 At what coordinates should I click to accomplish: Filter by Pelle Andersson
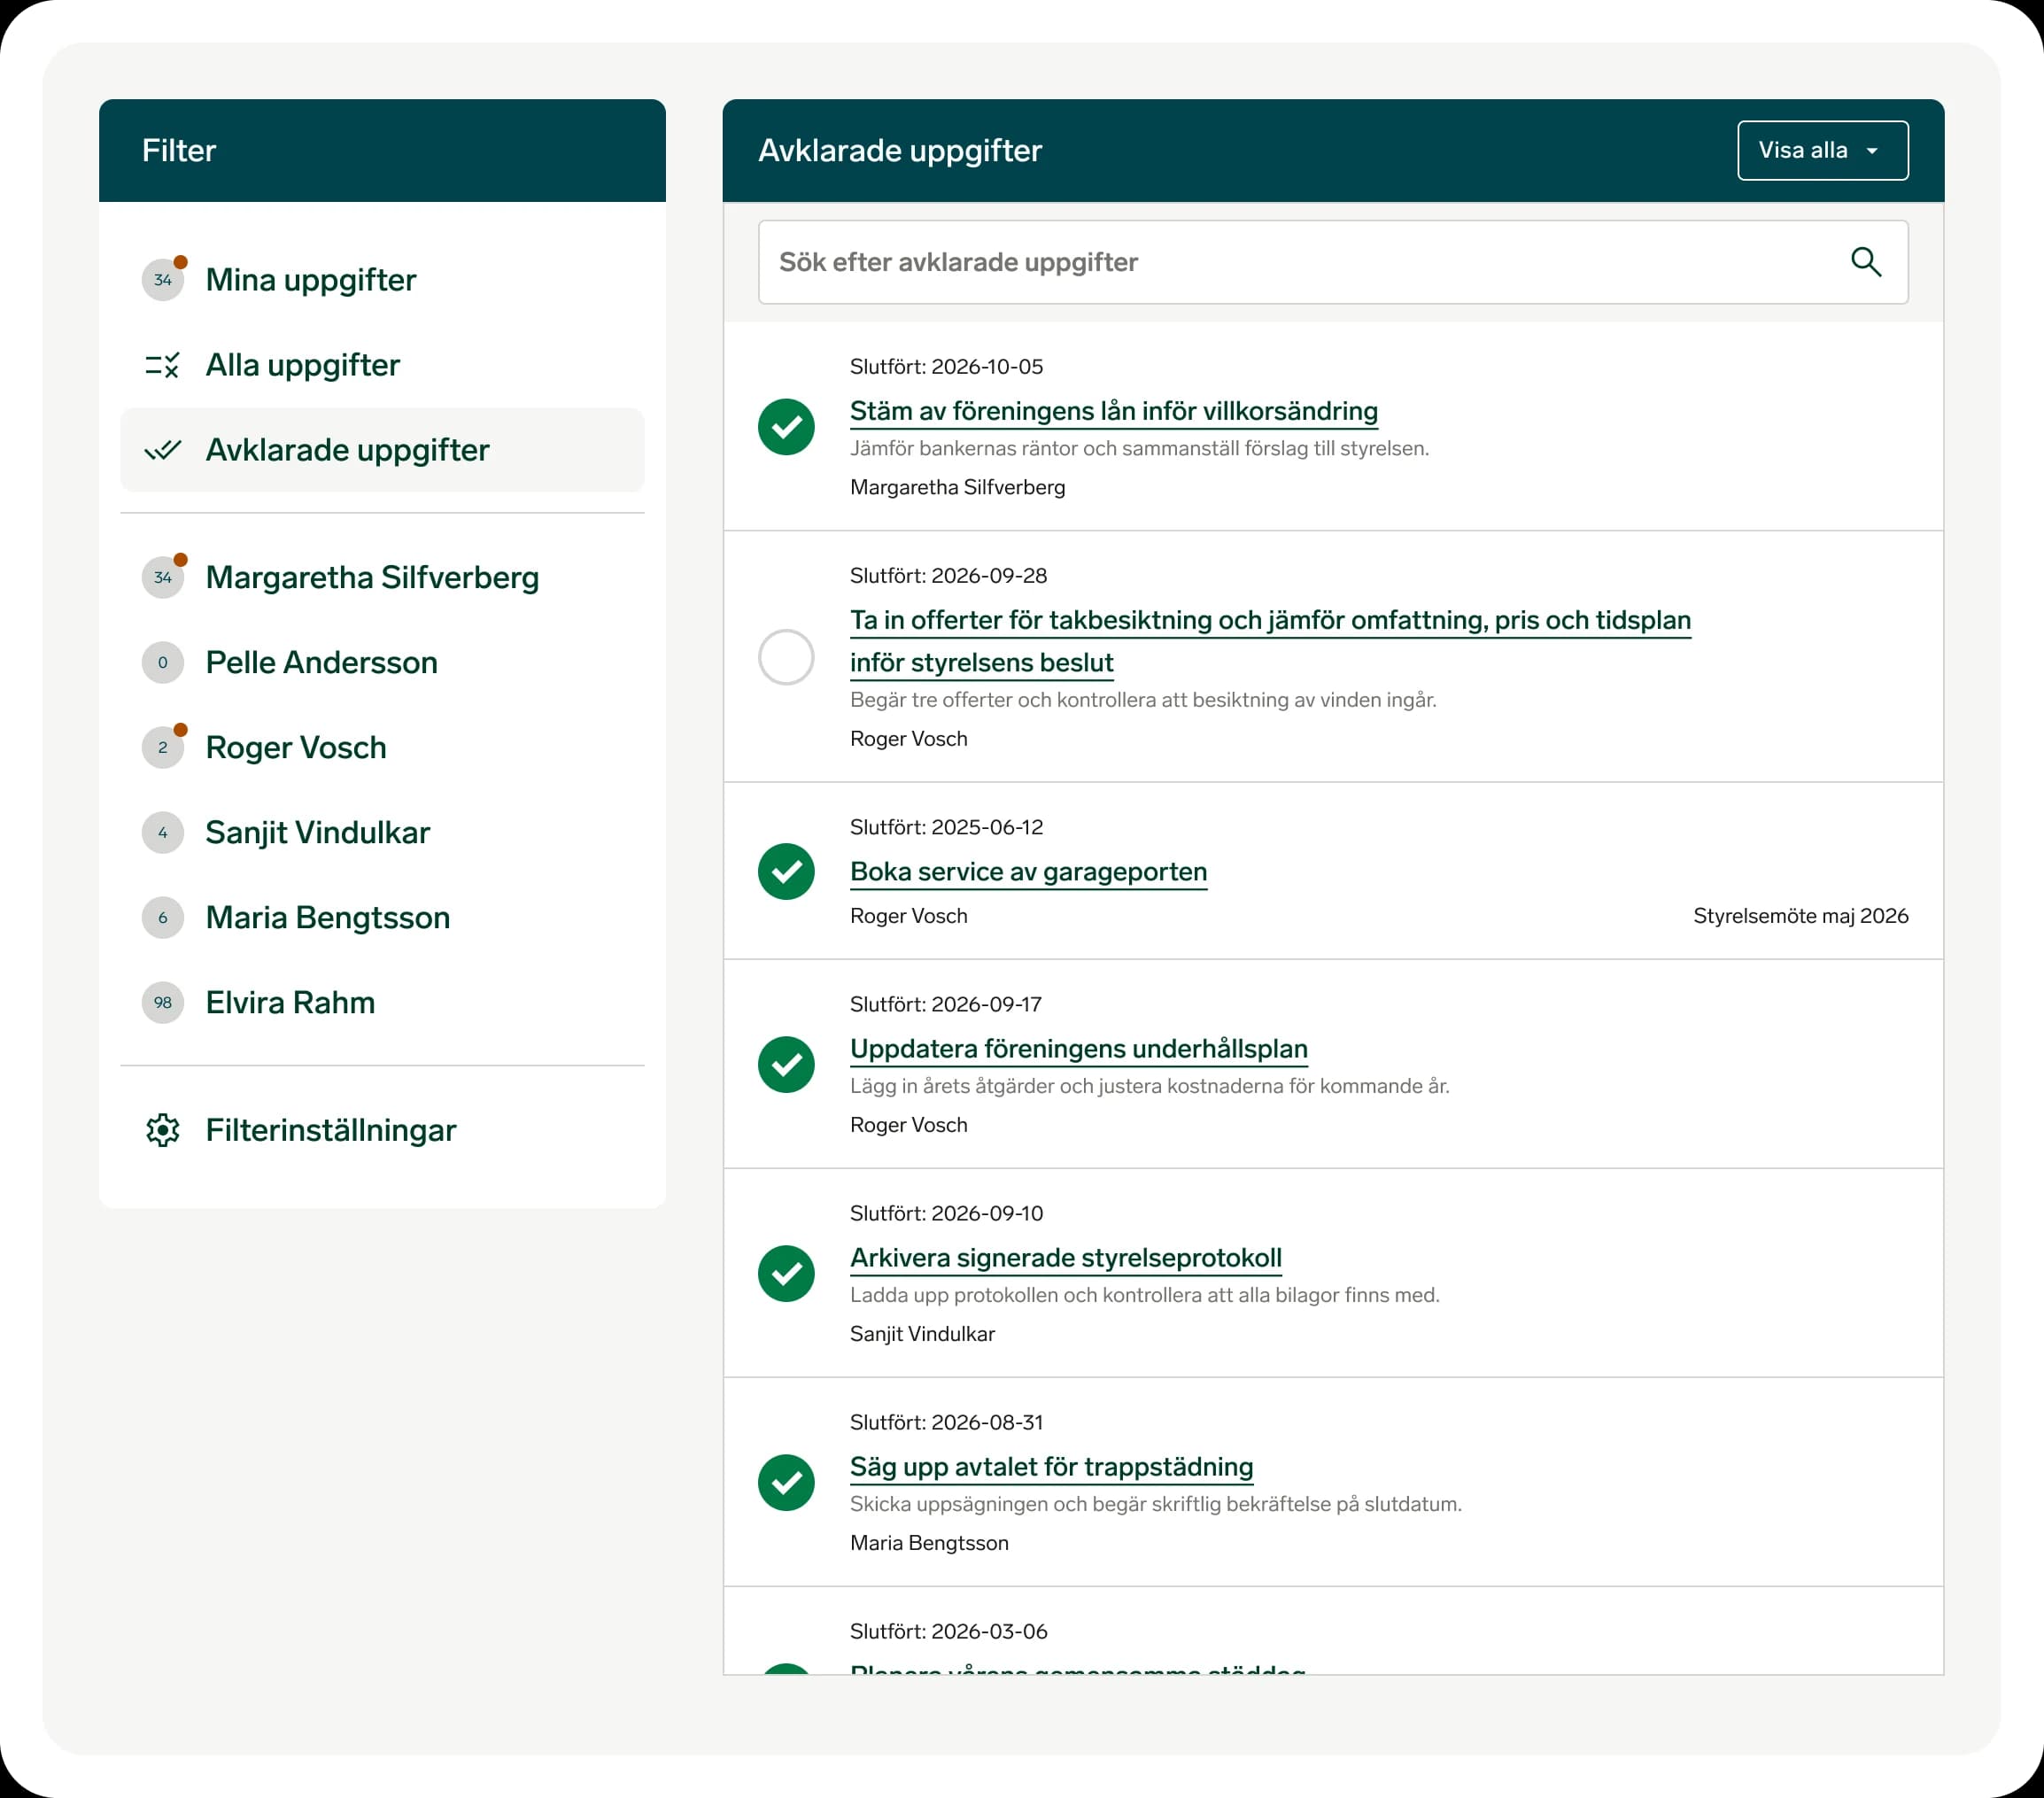coord(382,662)
